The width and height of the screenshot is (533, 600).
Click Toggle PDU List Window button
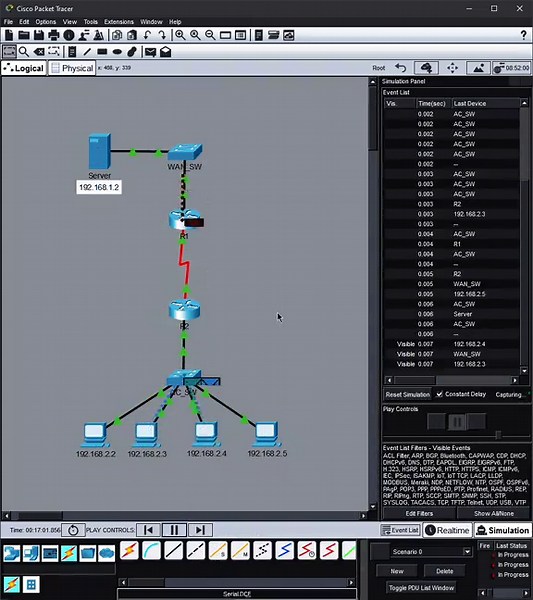point(421,588)
